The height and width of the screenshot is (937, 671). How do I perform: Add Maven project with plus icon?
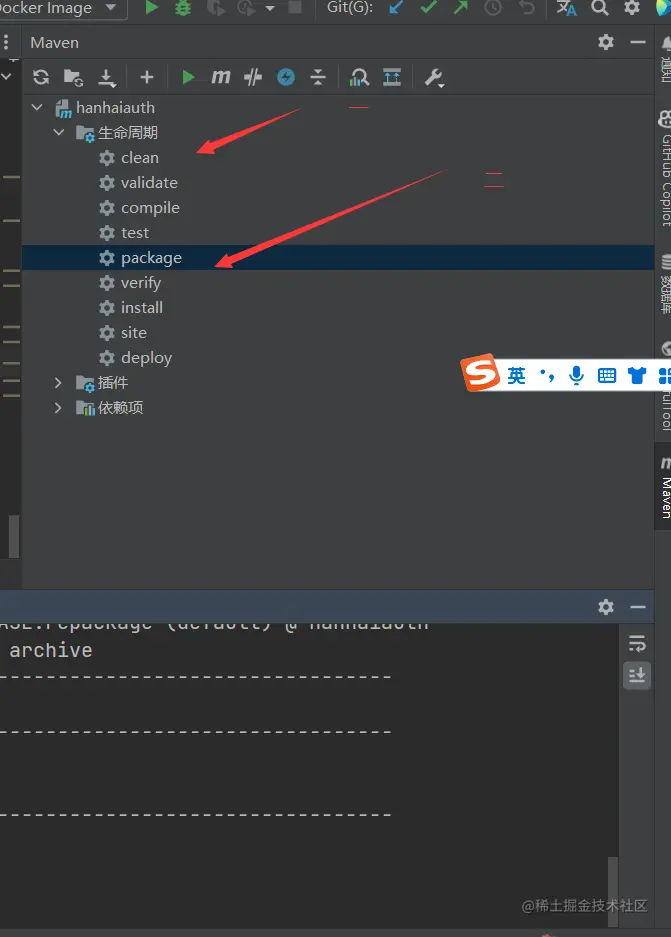click(146, 77)
